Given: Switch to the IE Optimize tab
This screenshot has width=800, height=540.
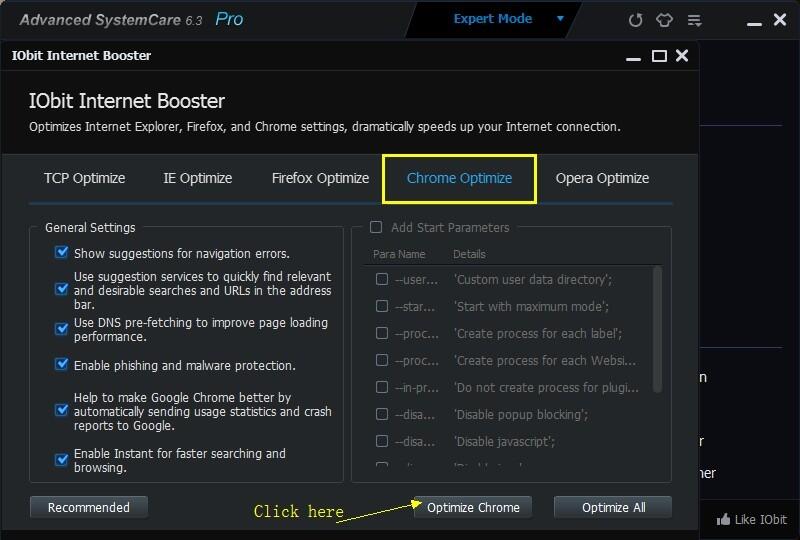Looking at the screenshot, I should coord(197,178).
